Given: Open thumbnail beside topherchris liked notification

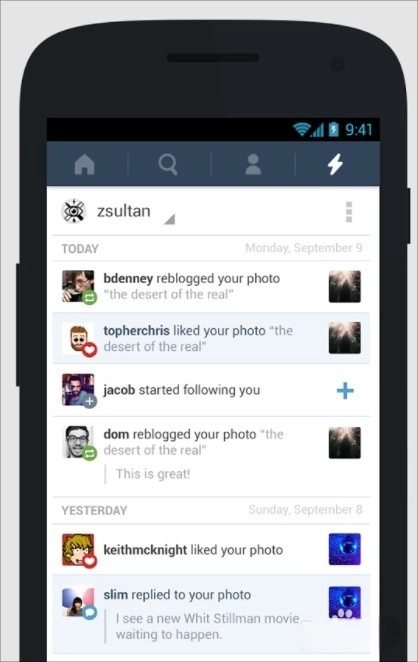Looking at the screenshot, I should click(345, 338).
